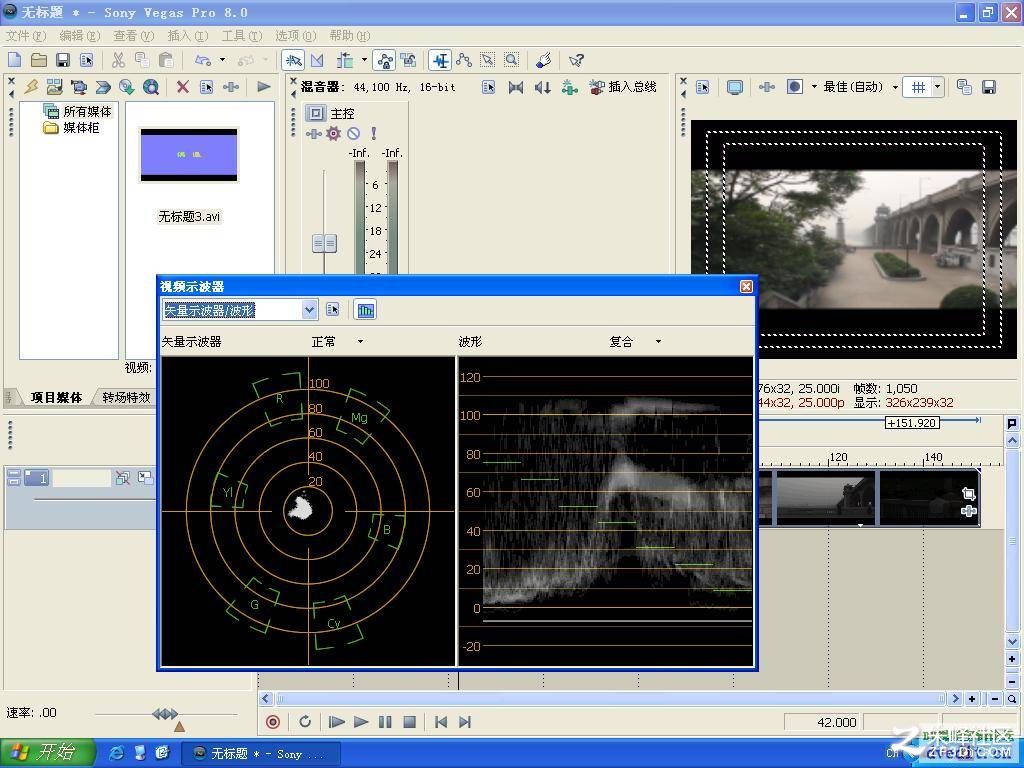Remove selected media with the red X
The image size is (1024, 768).
(183, 87)
